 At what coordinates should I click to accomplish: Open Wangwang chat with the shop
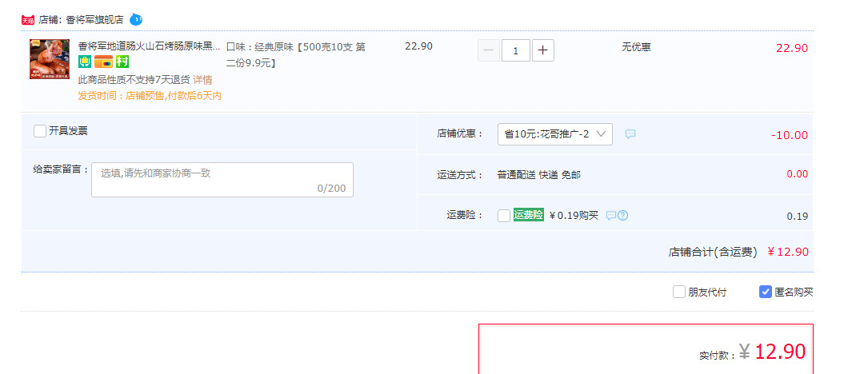point(136,20)
